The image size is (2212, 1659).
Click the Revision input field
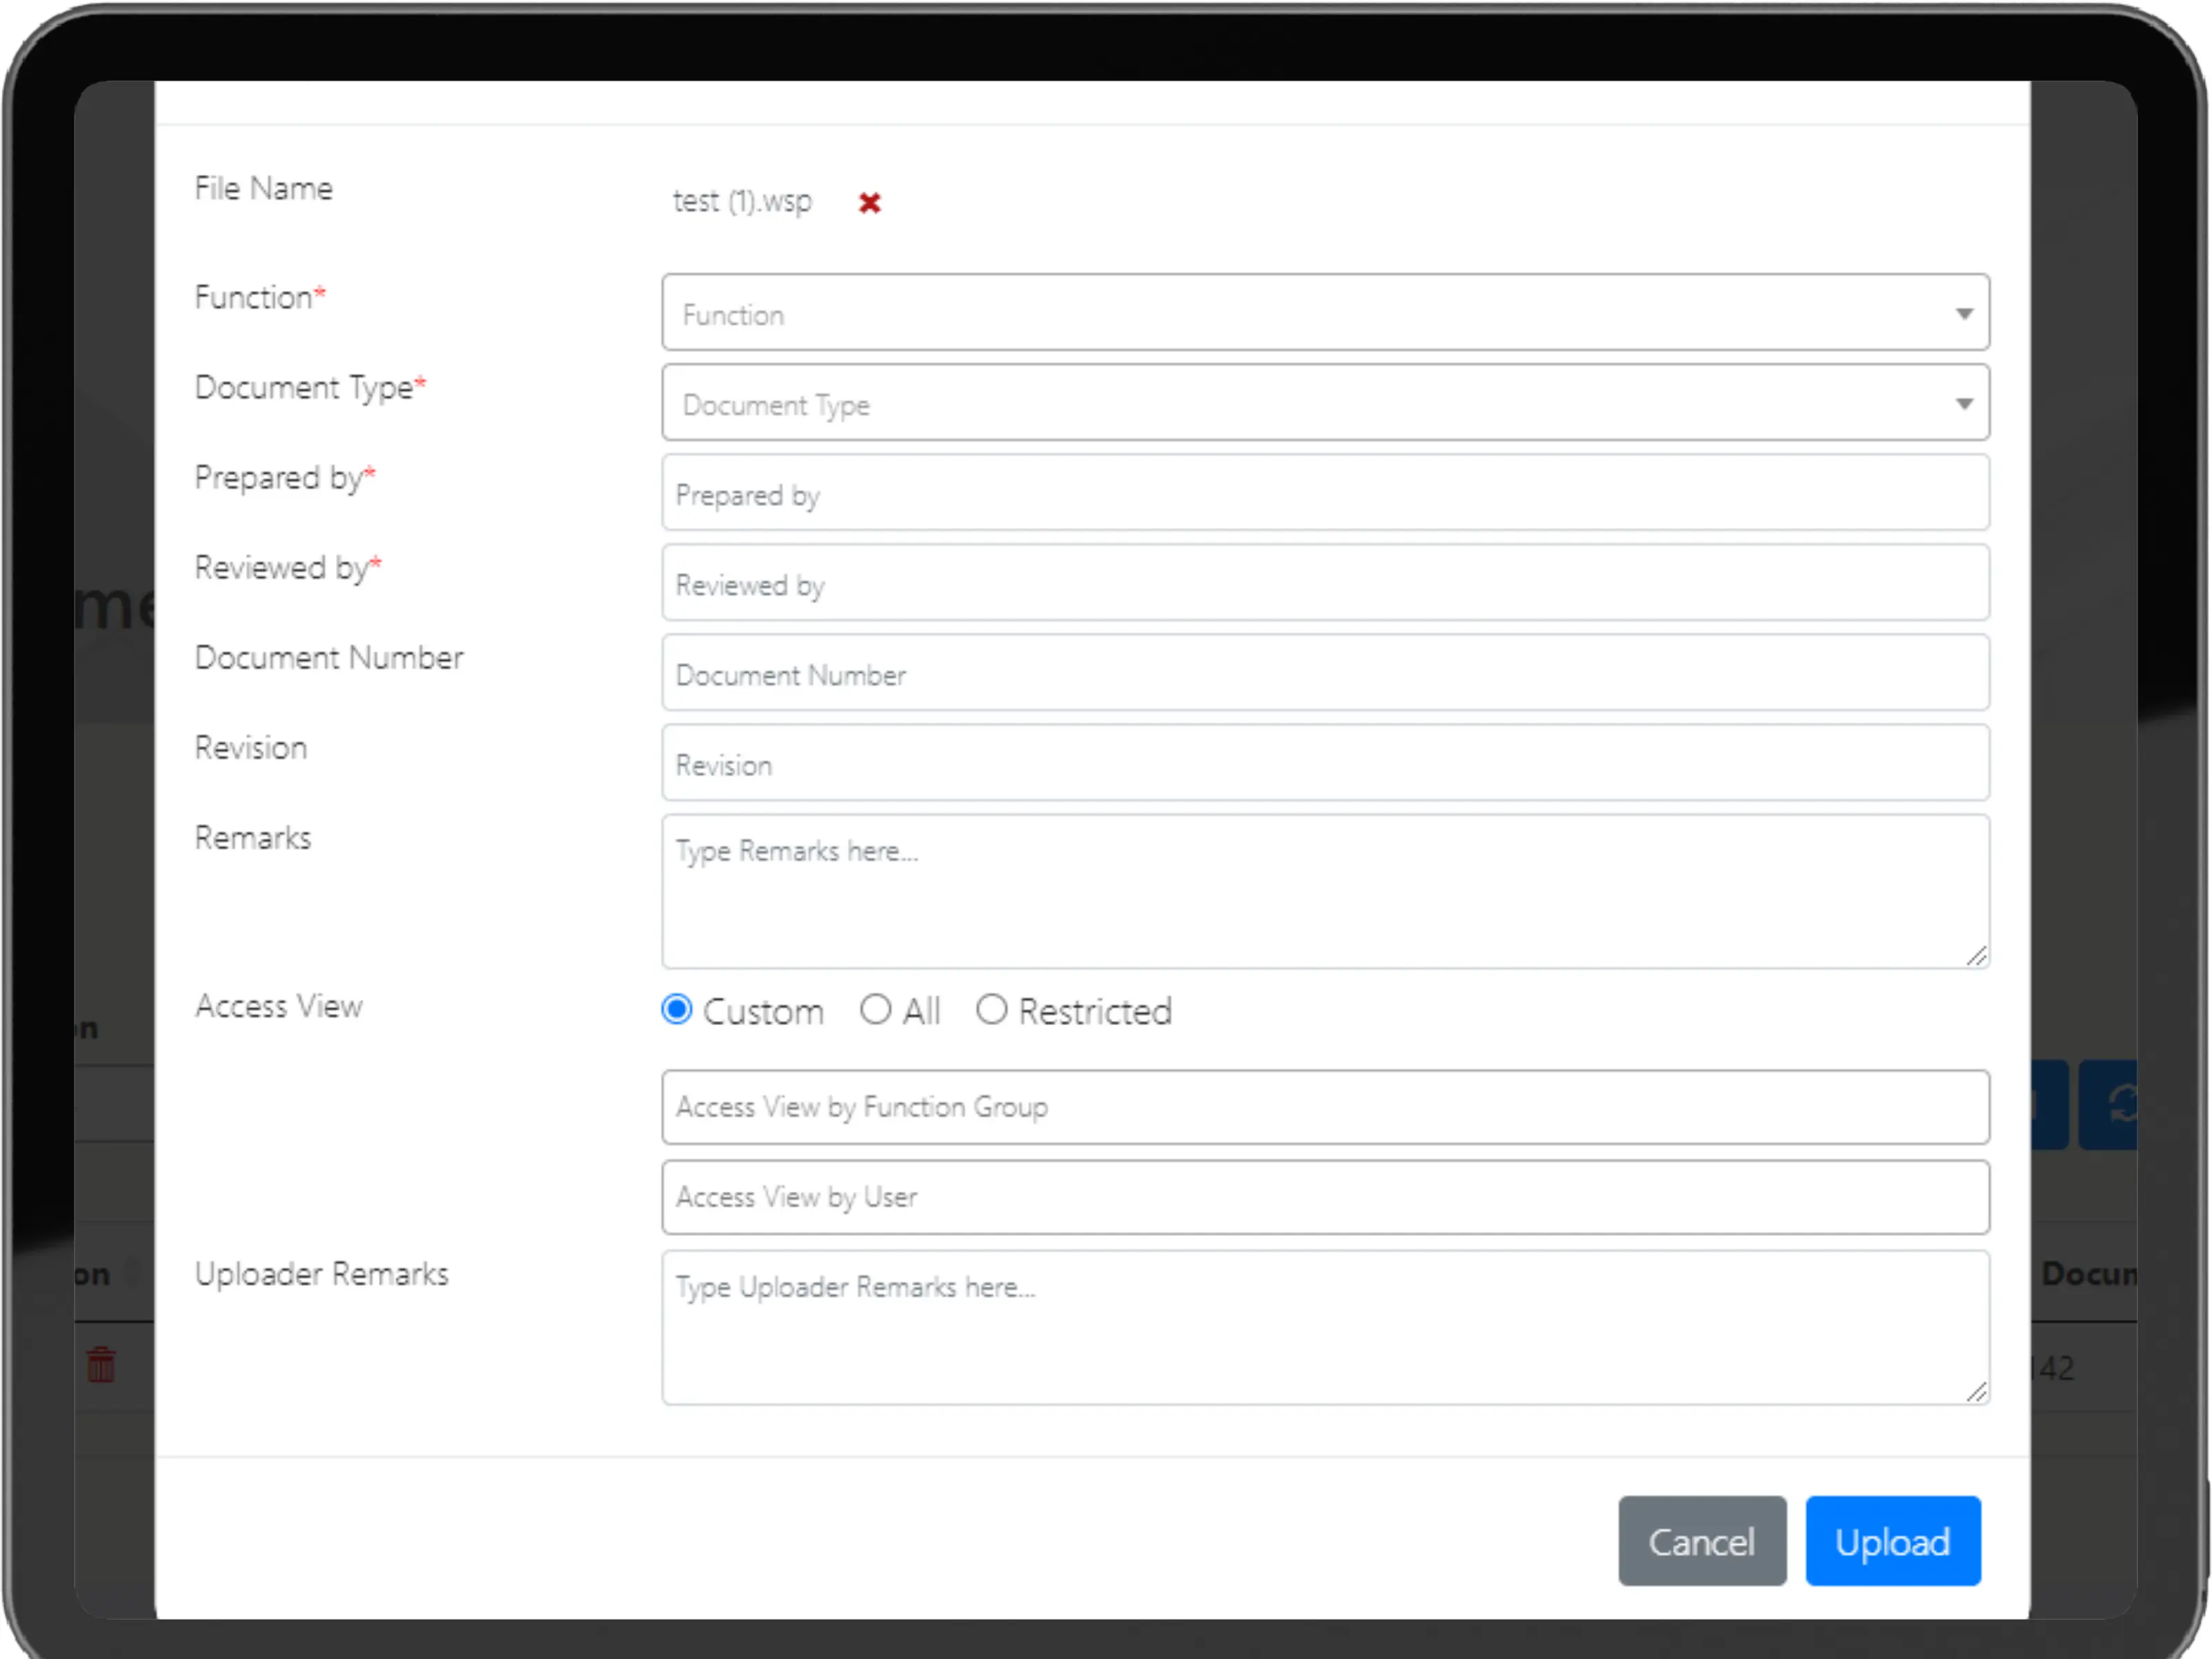pyautogui.click(x=1325, y=763)
